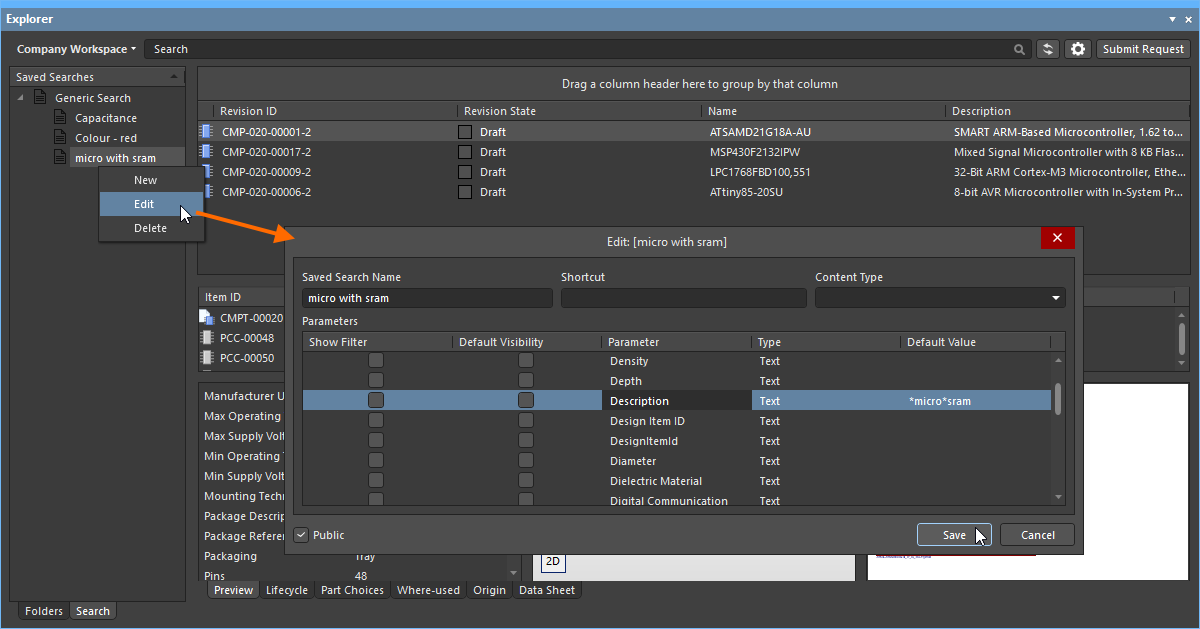Open the Company Workspace dropdown
This screenshot has width=1200, height=629.
76,49
